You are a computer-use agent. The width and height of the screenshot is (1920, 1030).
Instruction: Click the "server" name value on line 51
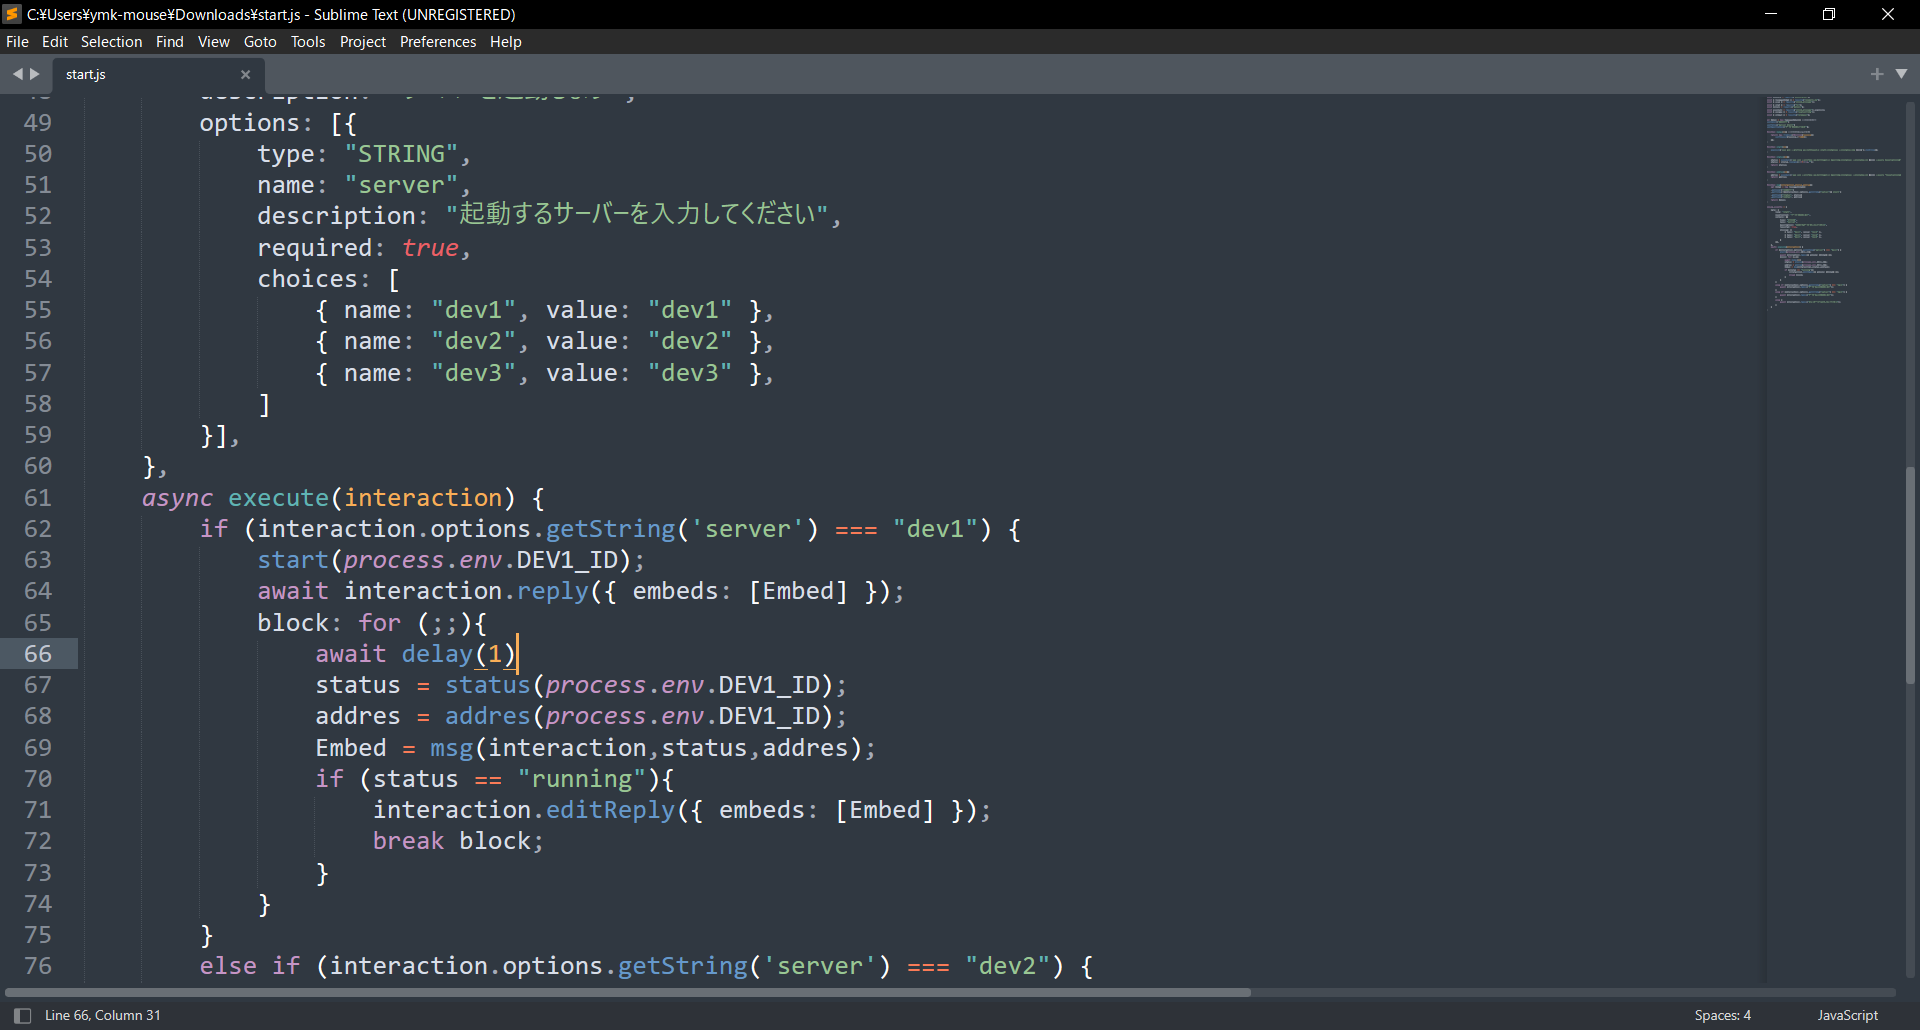click(401, 185)
